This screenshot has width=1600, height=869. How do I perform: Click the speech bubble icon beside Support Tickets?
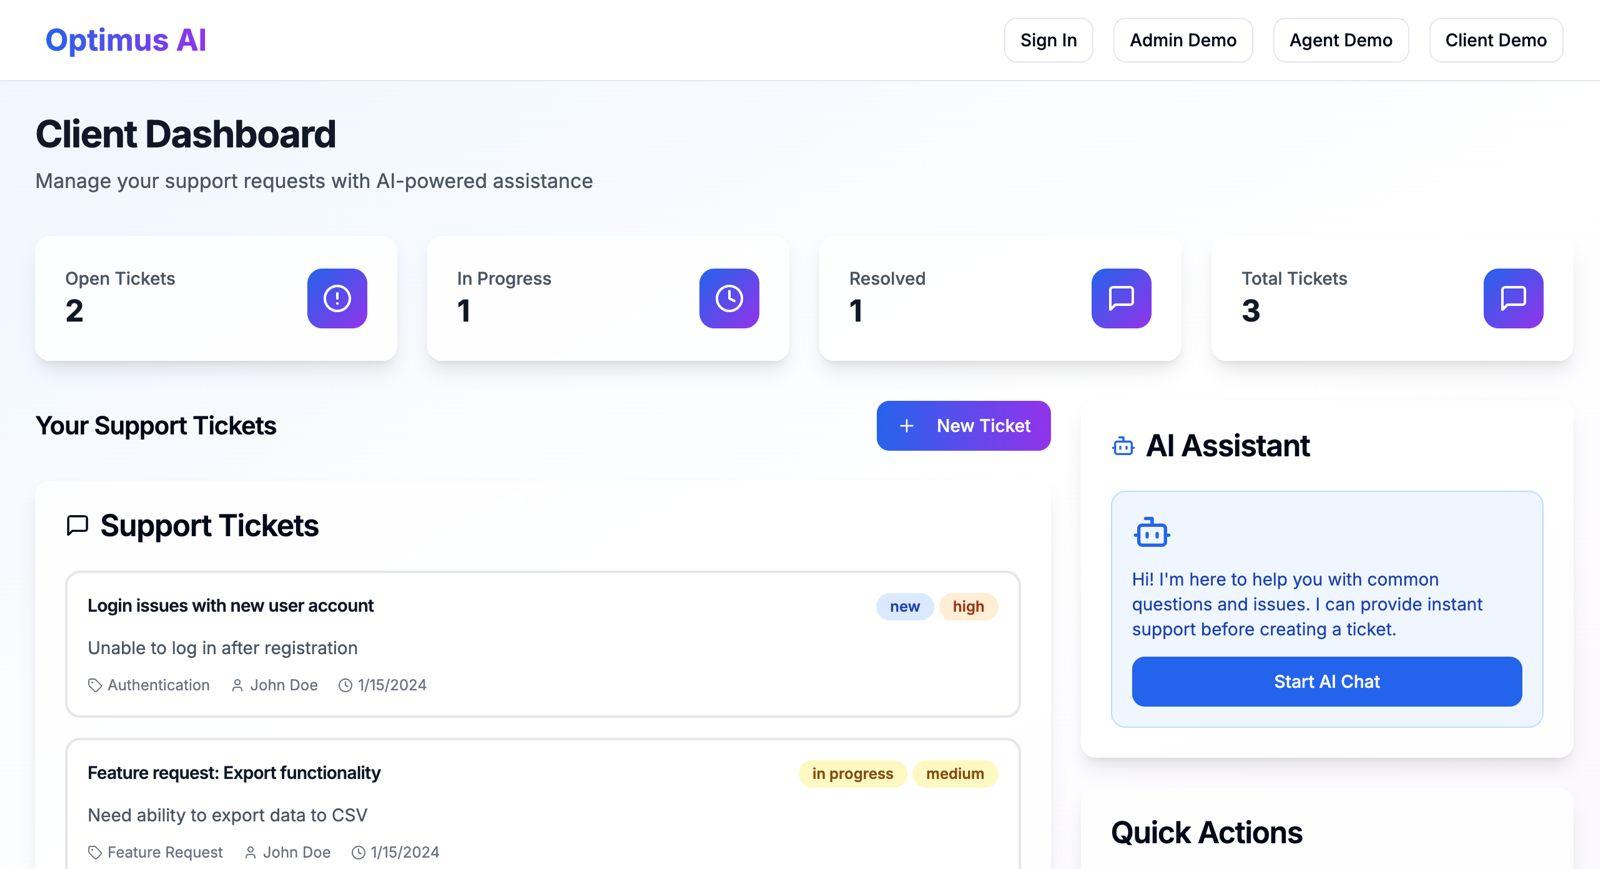[x=77, y=526]
